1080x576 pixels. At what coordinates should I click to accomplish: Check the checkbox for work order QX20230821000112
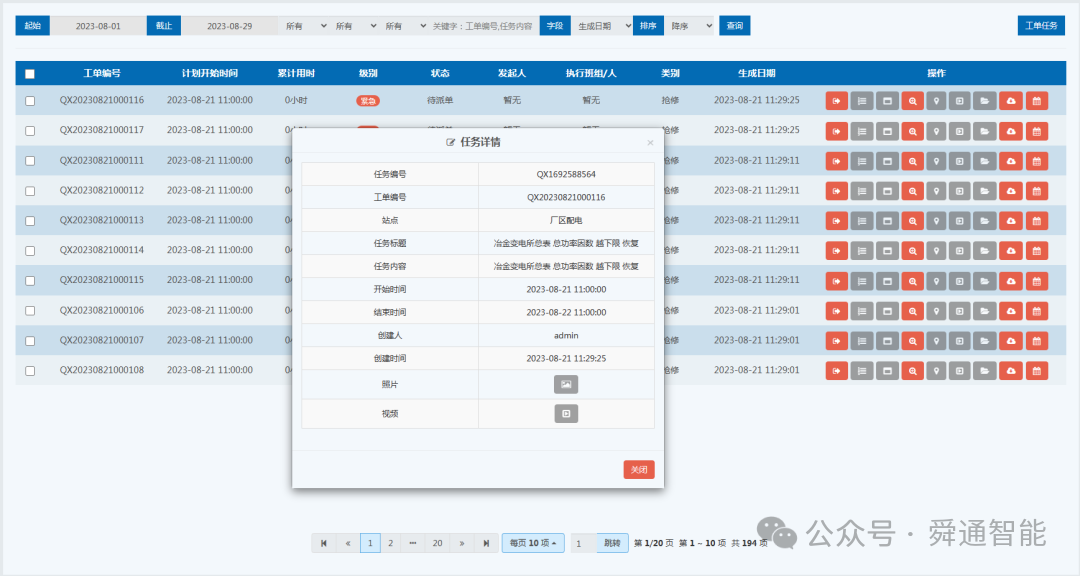tap(27, 190)
